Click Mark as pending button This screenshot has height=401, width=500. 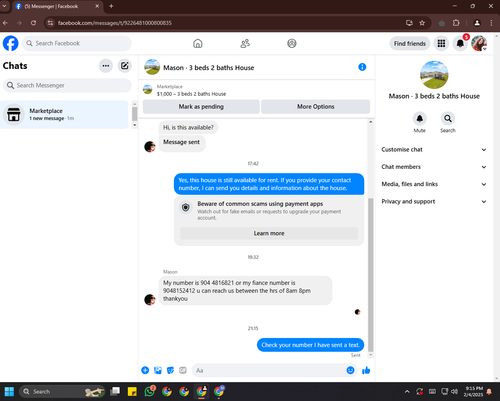201,107
